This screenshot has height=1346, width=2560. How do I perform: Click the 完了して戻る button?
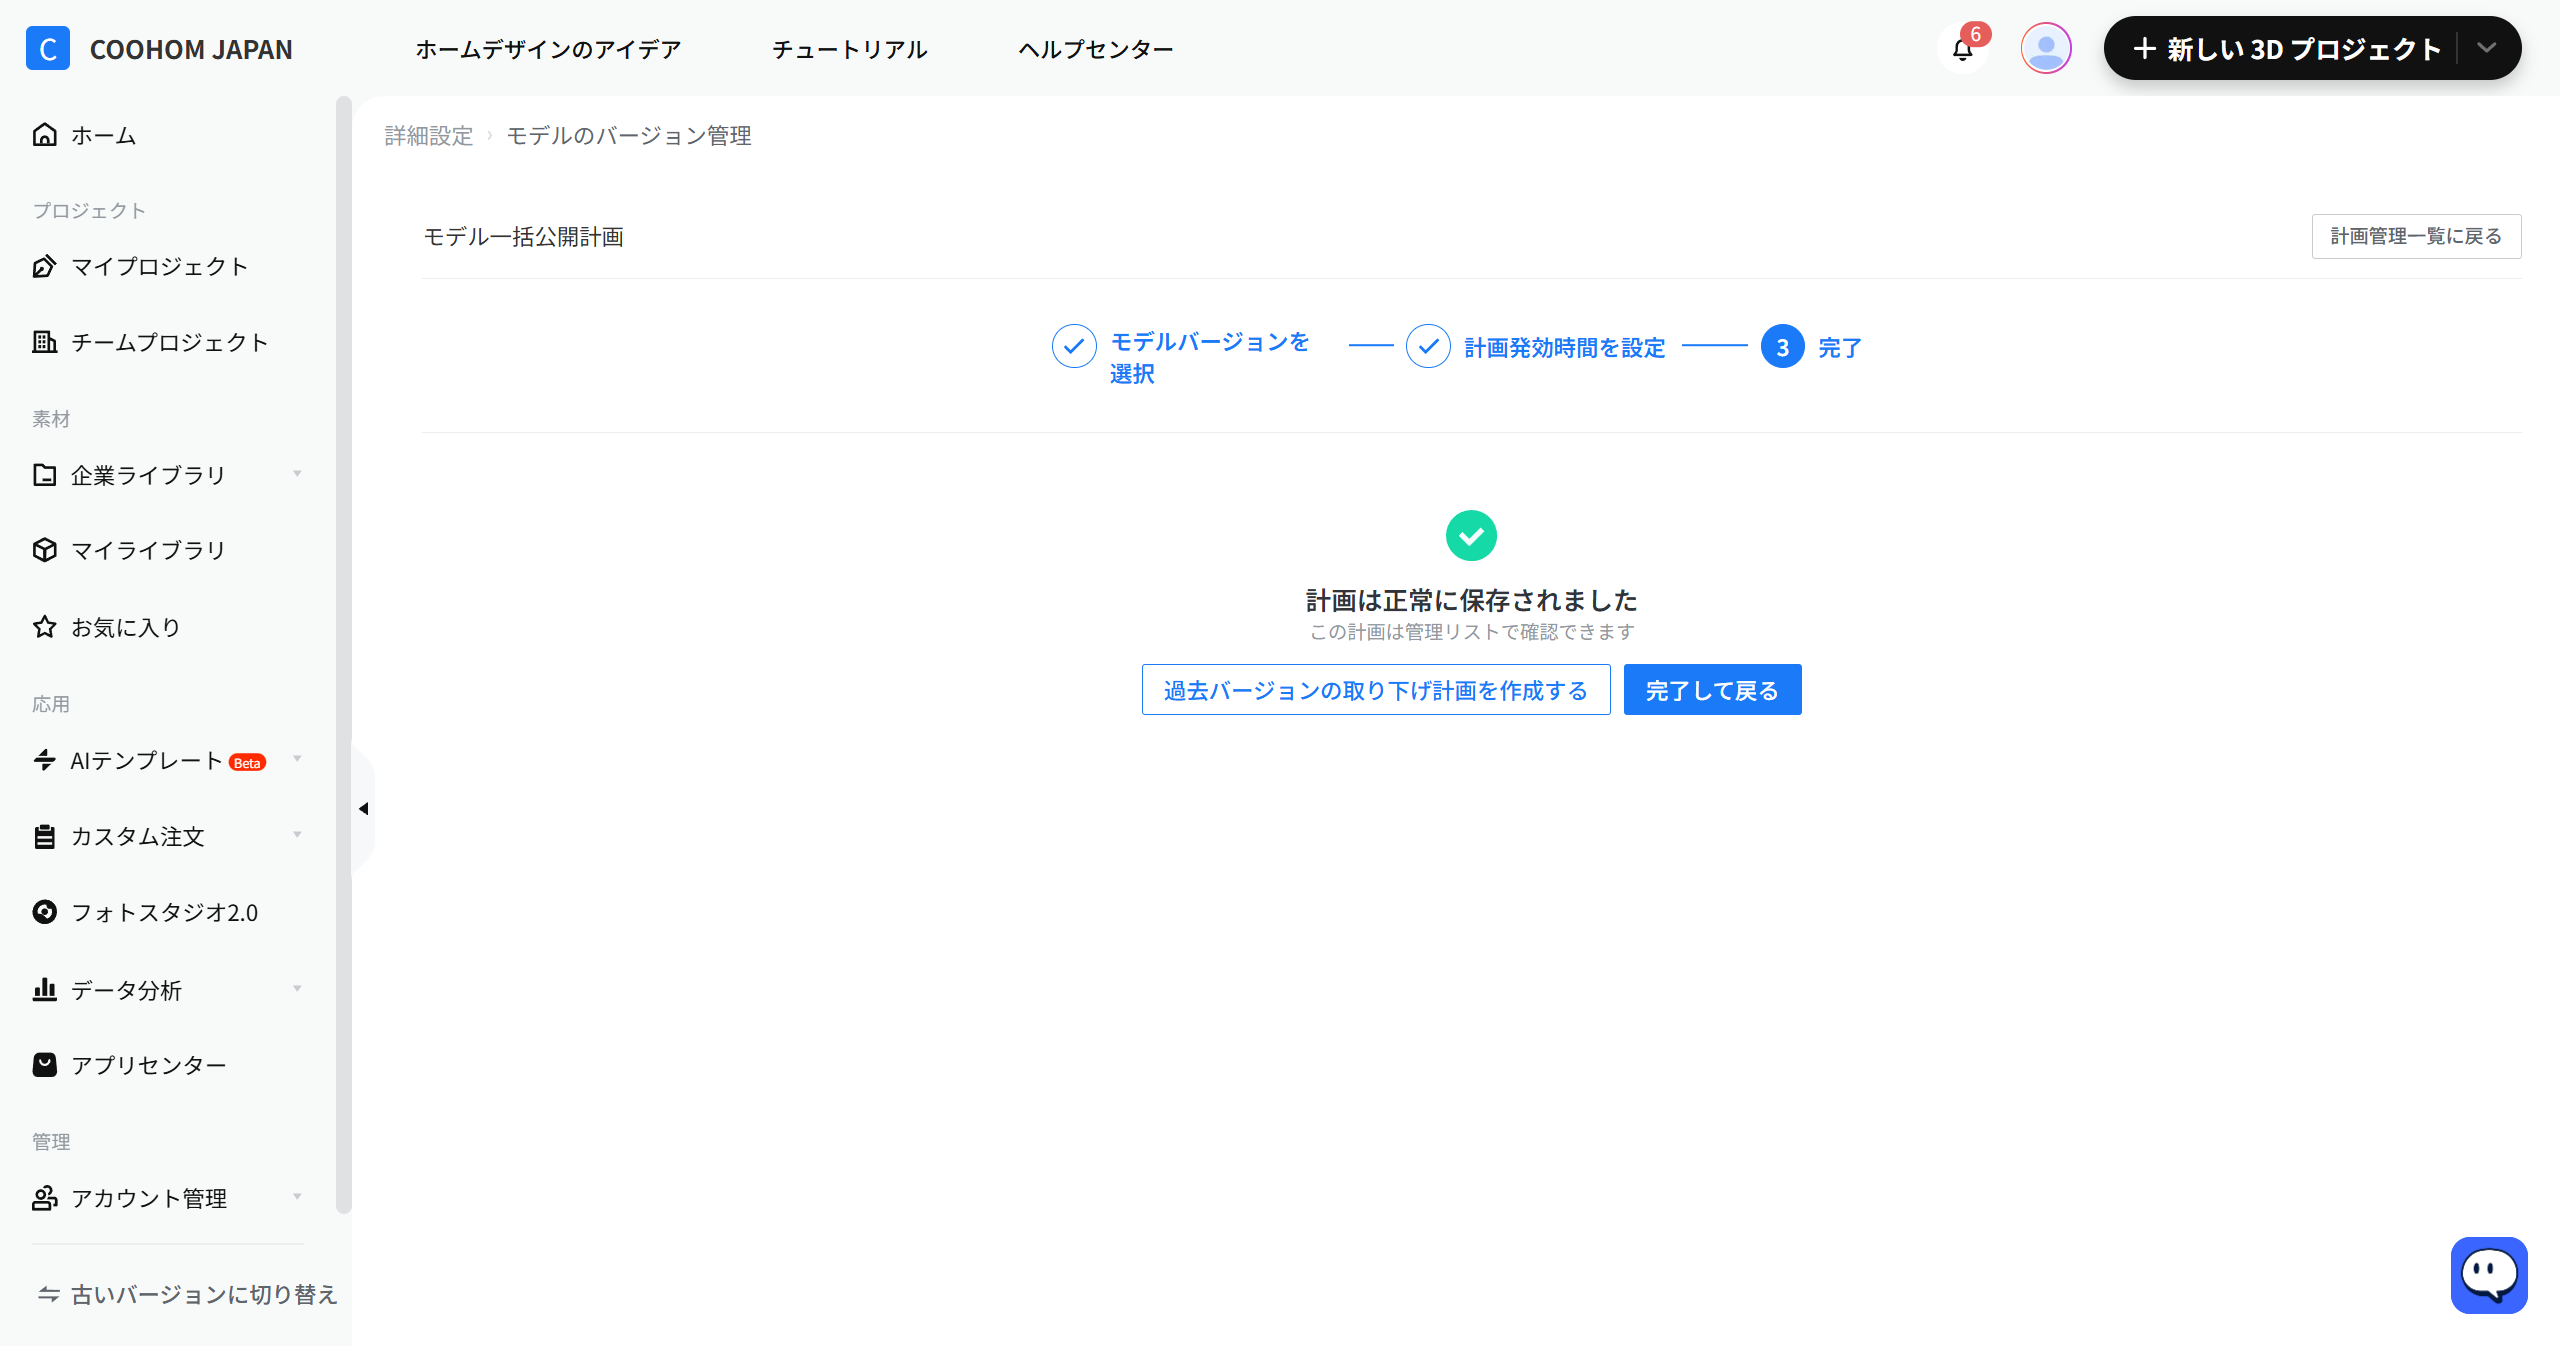point(1713,690)
